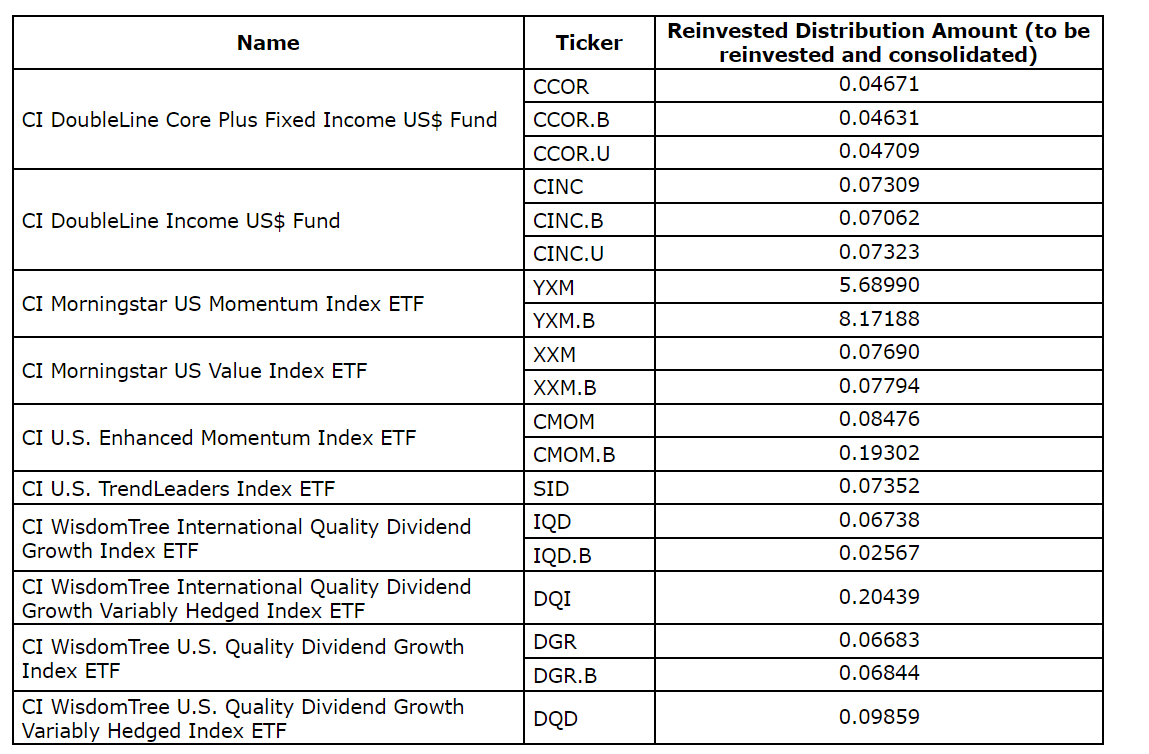Click the XXM.B ticker cell

point(564,388)
